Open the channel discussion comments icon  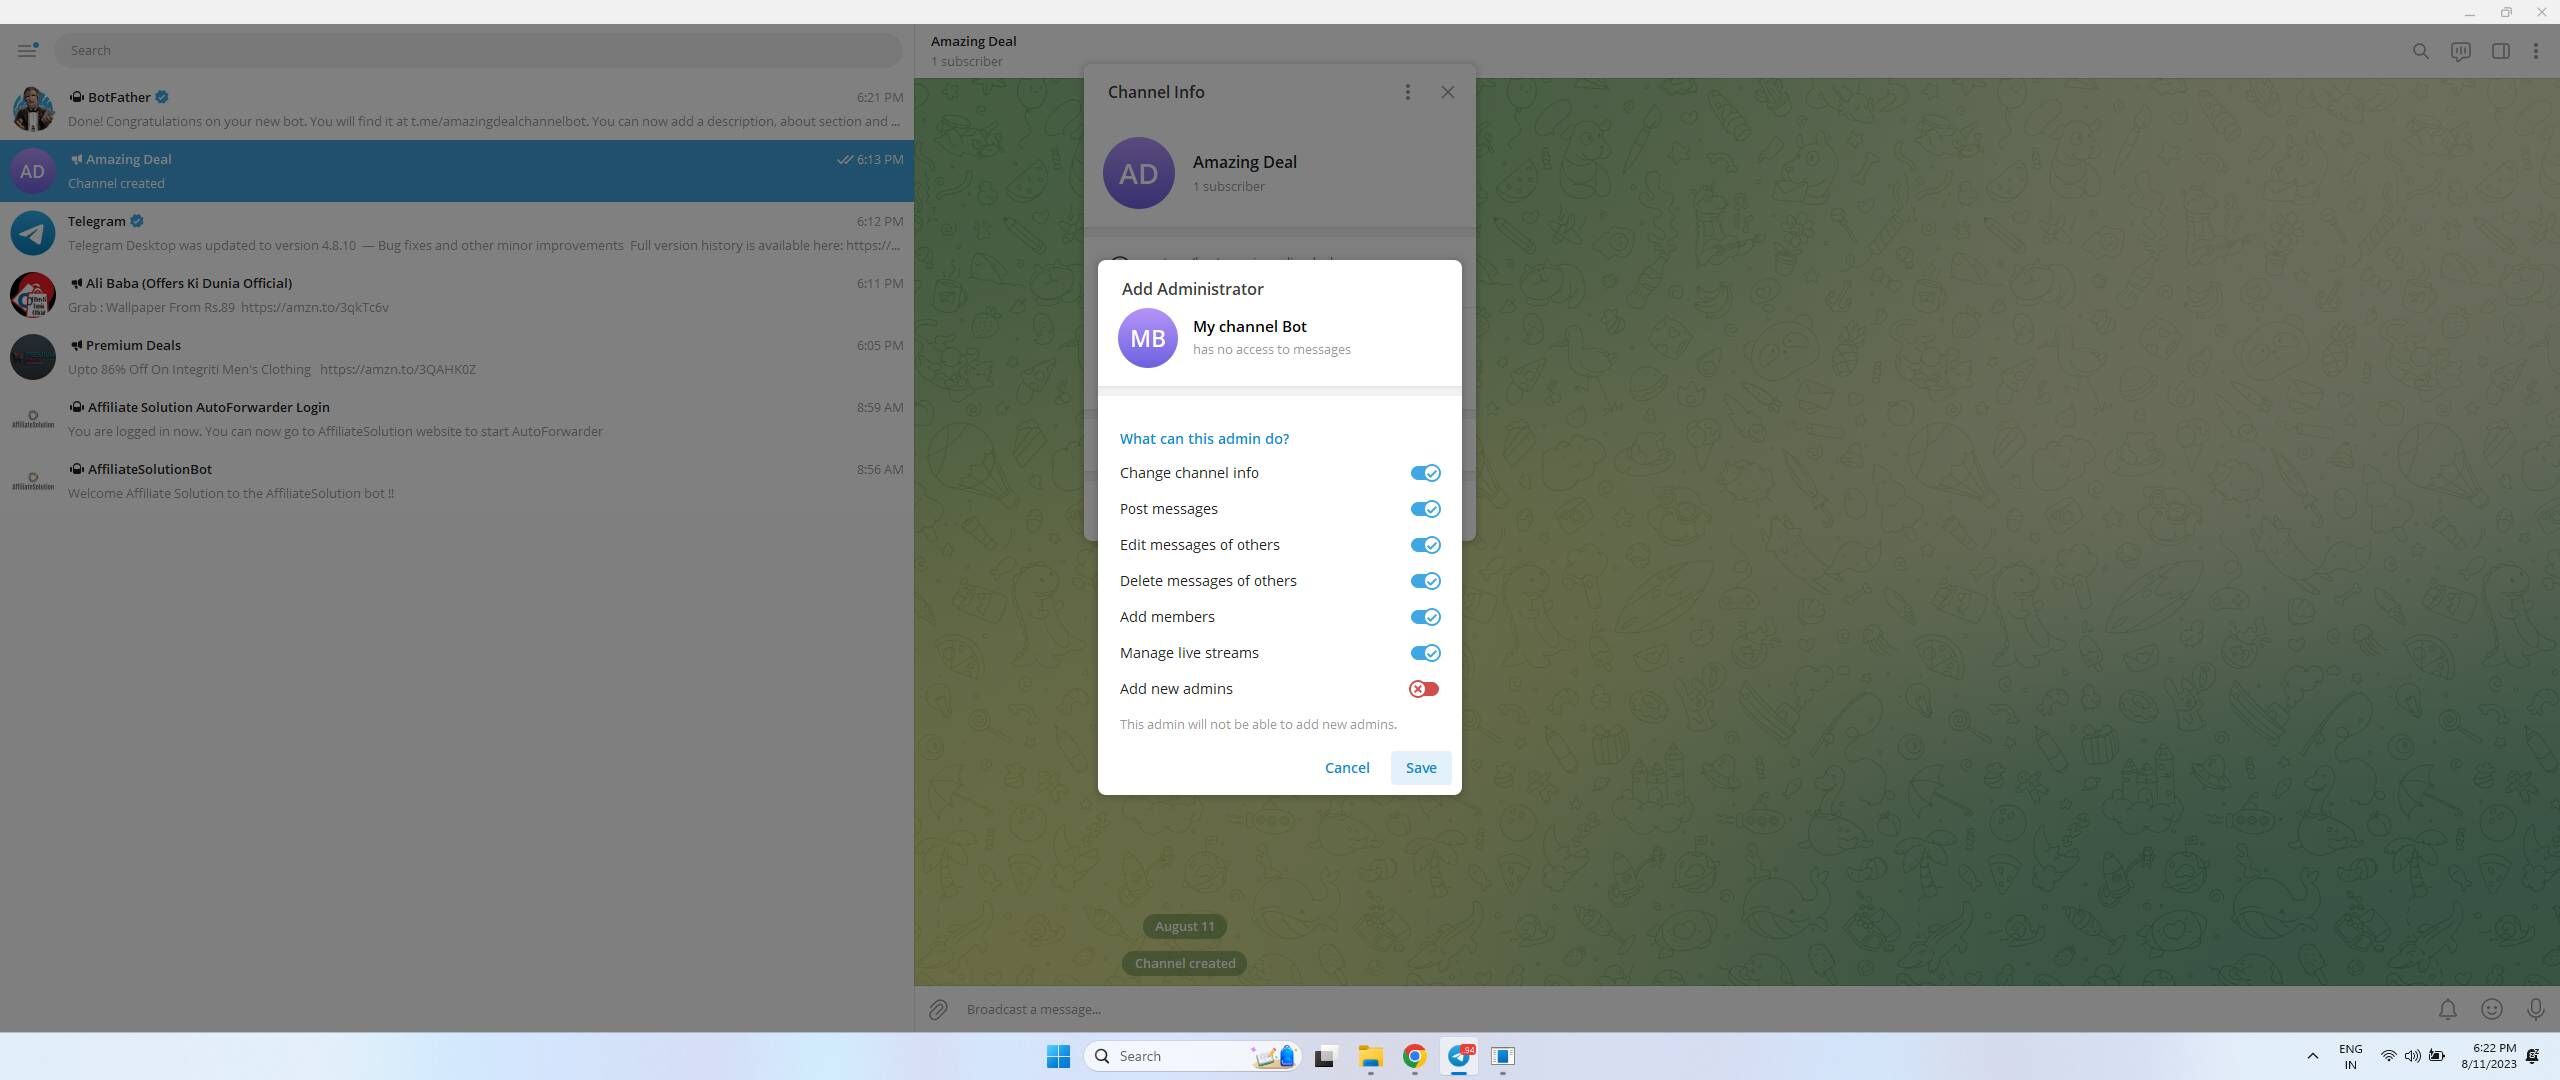[2460, 51]
